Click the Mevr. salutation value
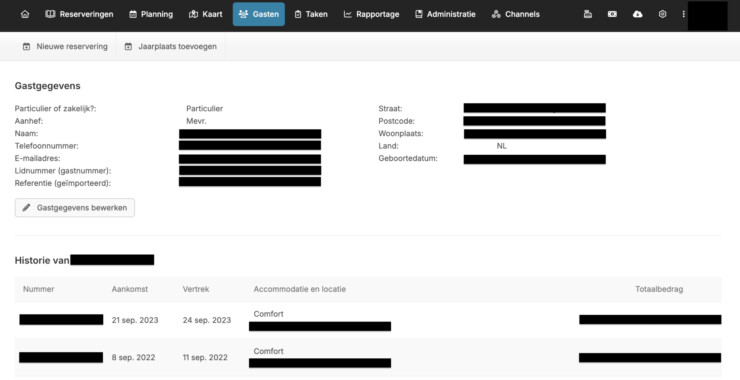Viewport: 740px width, 380px height. click(196, 121)
